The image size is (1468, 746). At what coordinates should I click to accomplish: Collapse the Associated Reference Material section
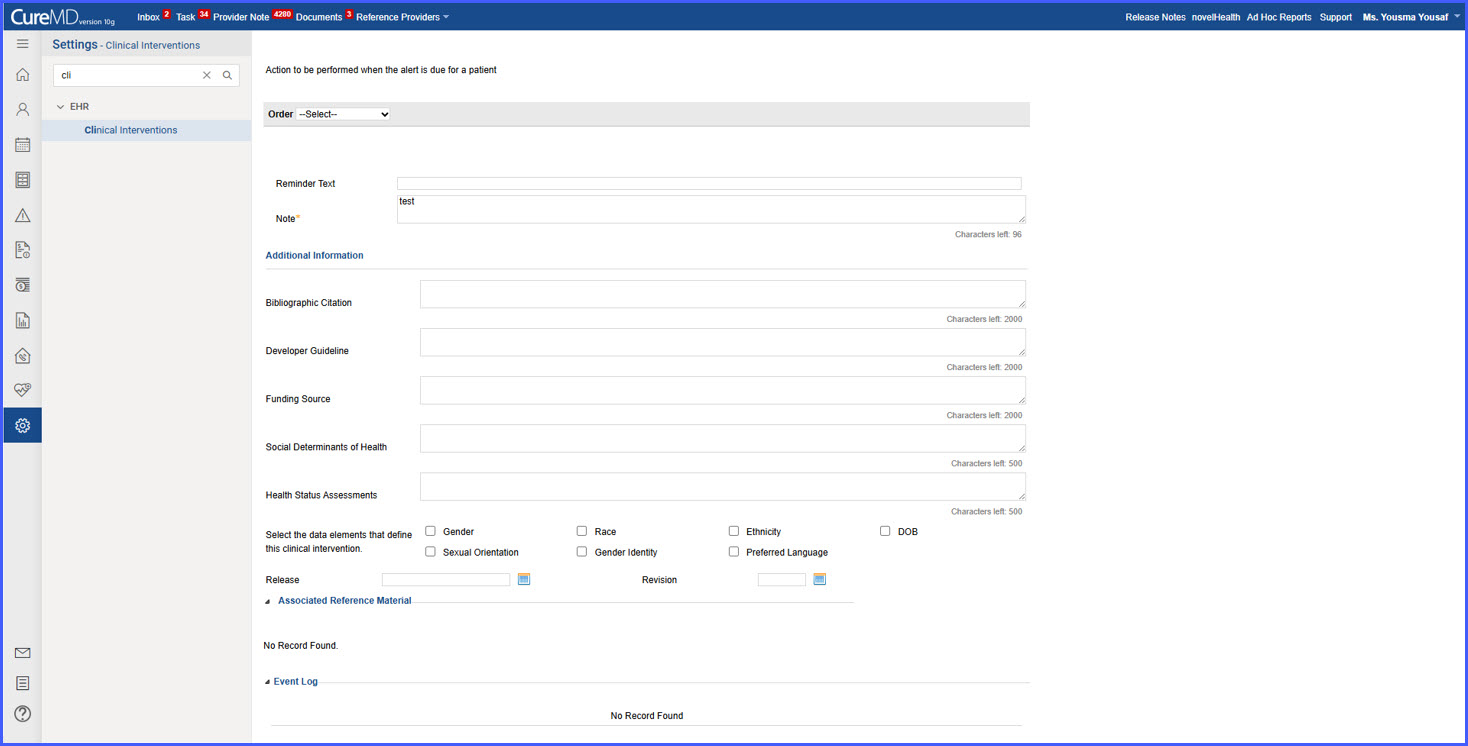point(268,601)
